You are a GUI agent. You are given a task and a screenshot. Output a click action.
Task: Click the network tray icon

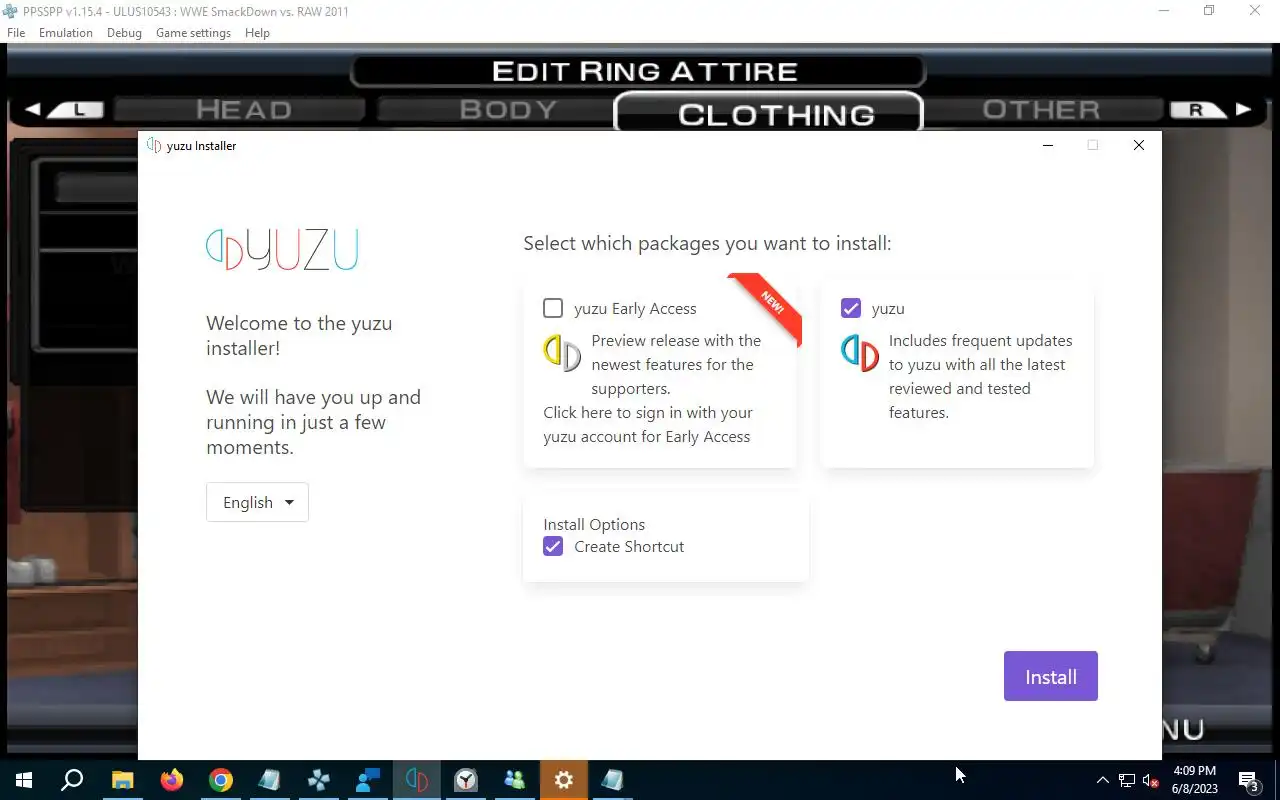point(1127,780)
